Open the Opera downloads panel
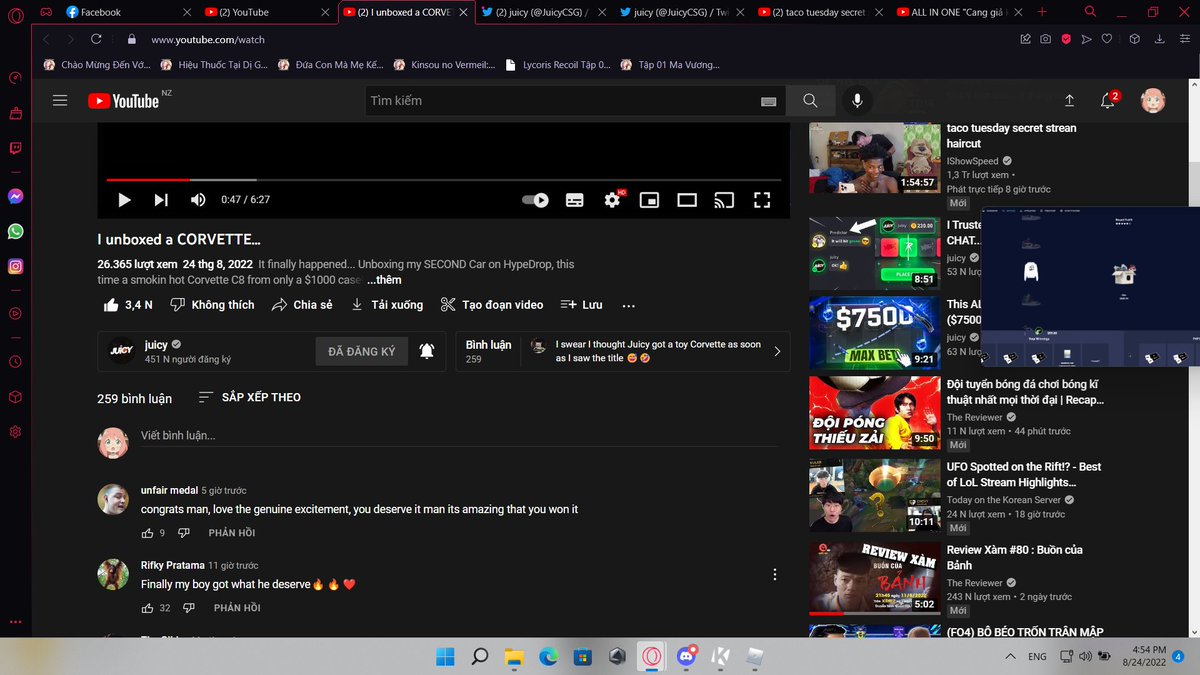Viewport: 1200px width, 675px height. [1161, 39]
